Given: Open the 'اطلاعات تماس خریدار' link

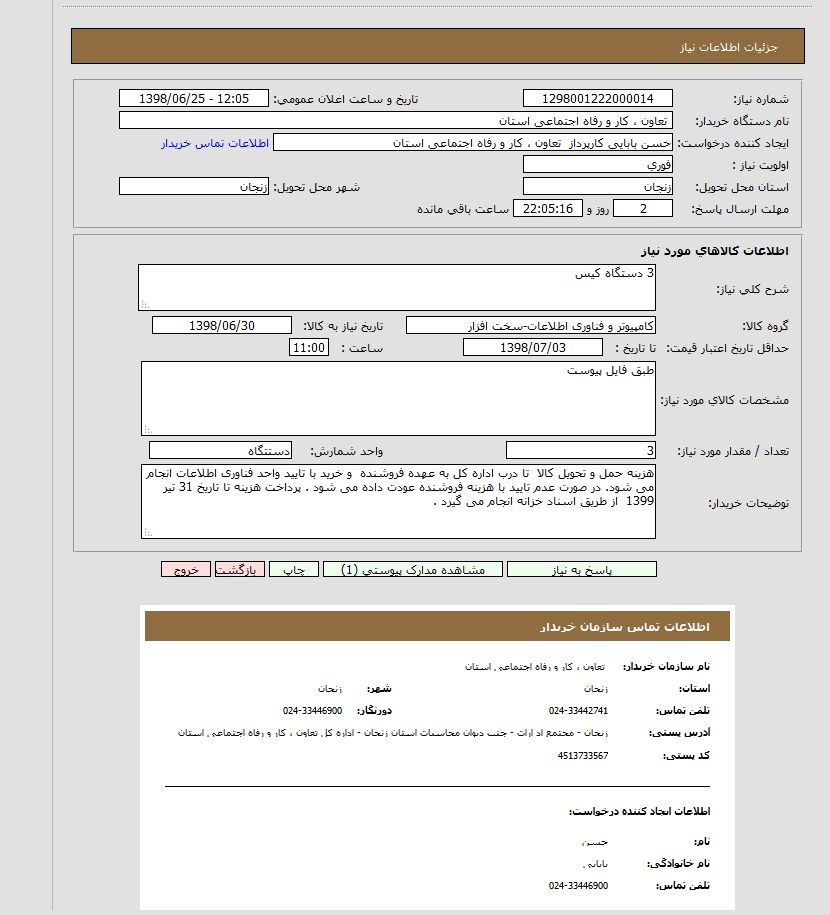Looking at the screenshot, I should [215, 143].
